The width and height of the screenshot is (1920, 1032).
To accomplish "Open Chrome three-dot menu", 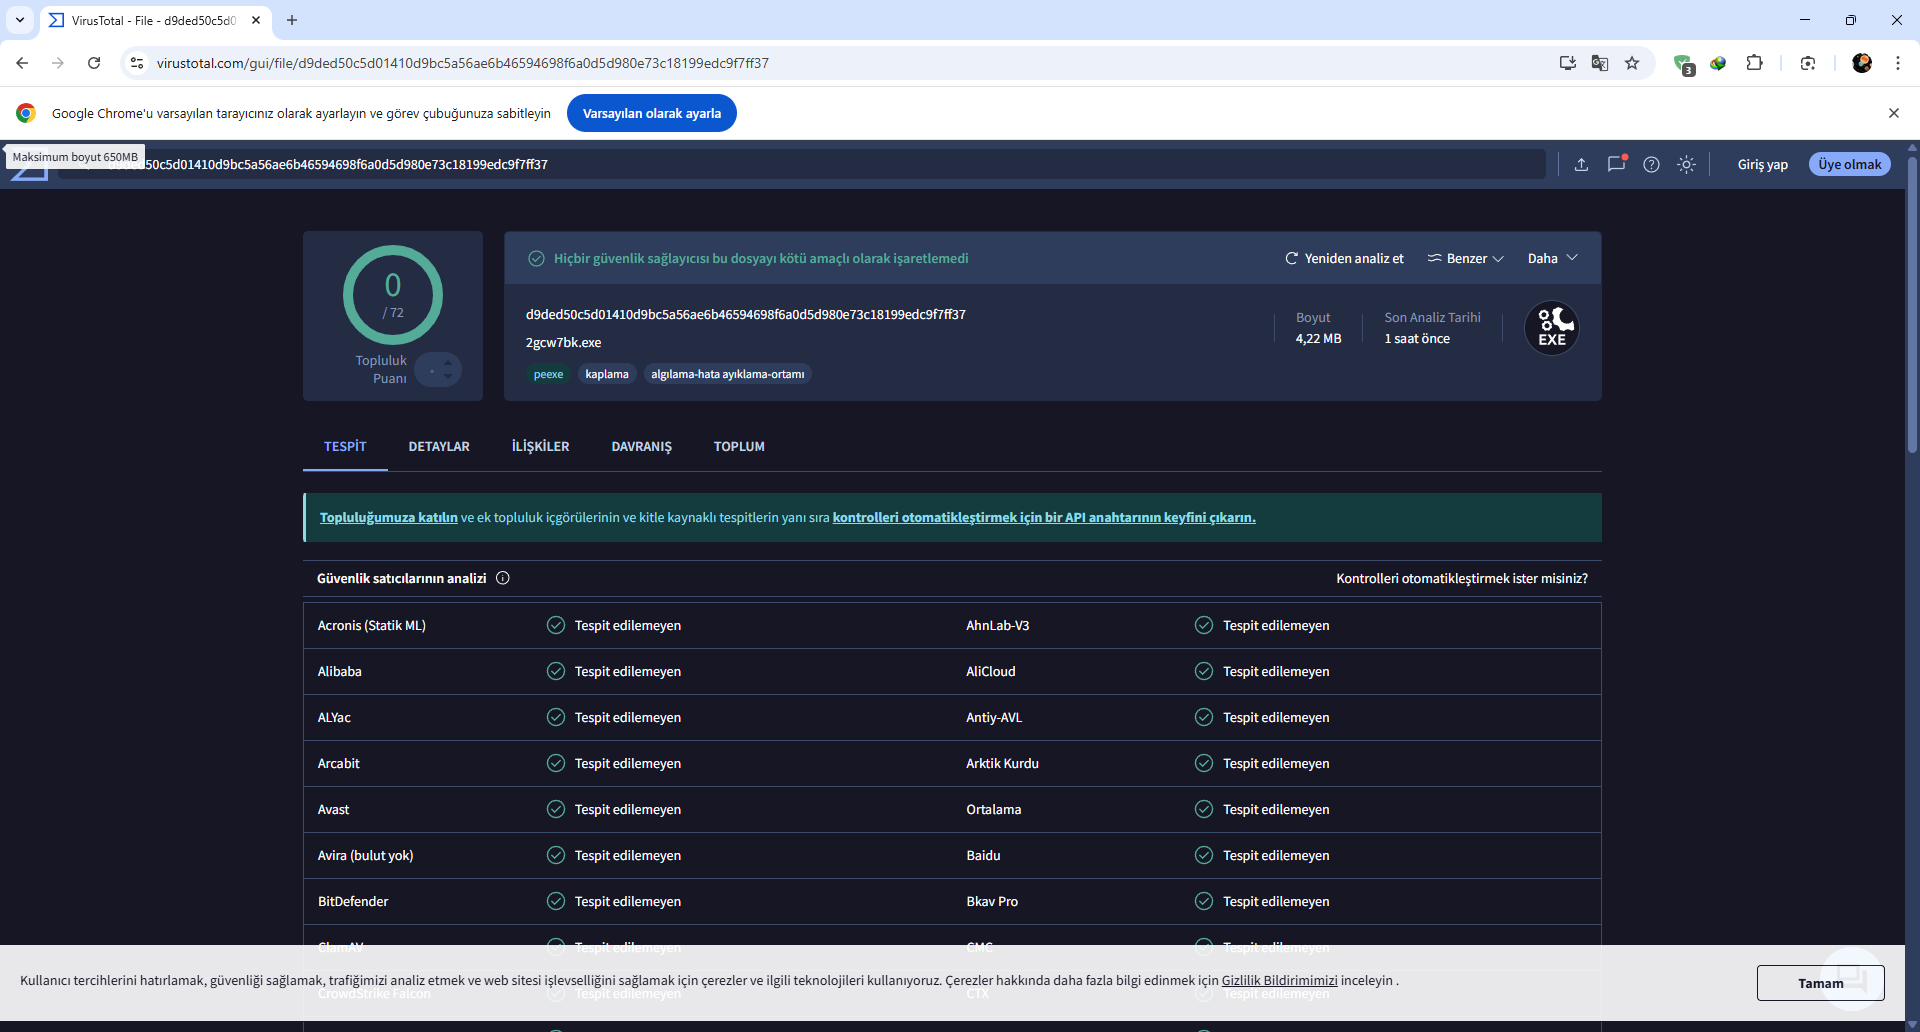I will (x=1898, y=63).
